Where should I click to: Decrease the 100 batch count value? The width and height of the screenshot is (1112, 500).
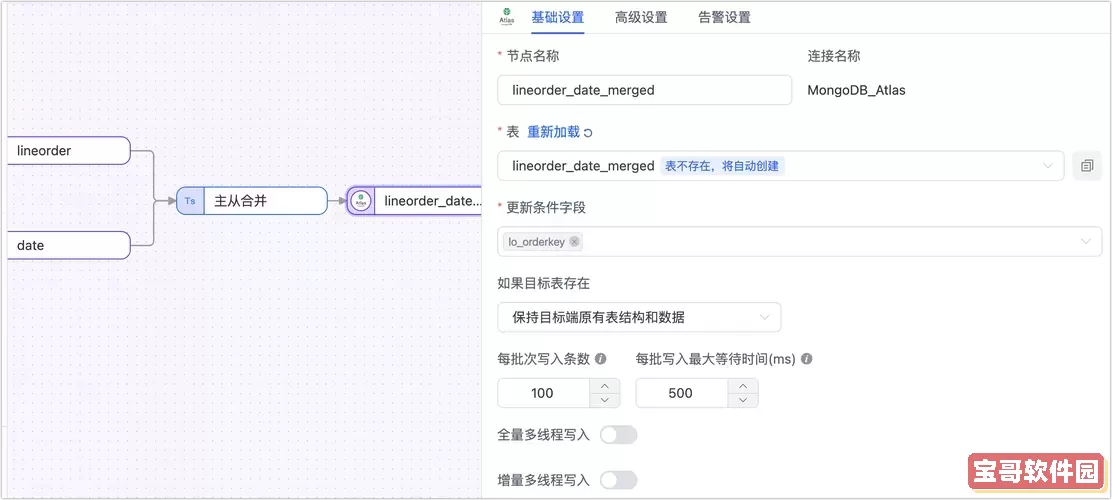[x=605, y=400]
